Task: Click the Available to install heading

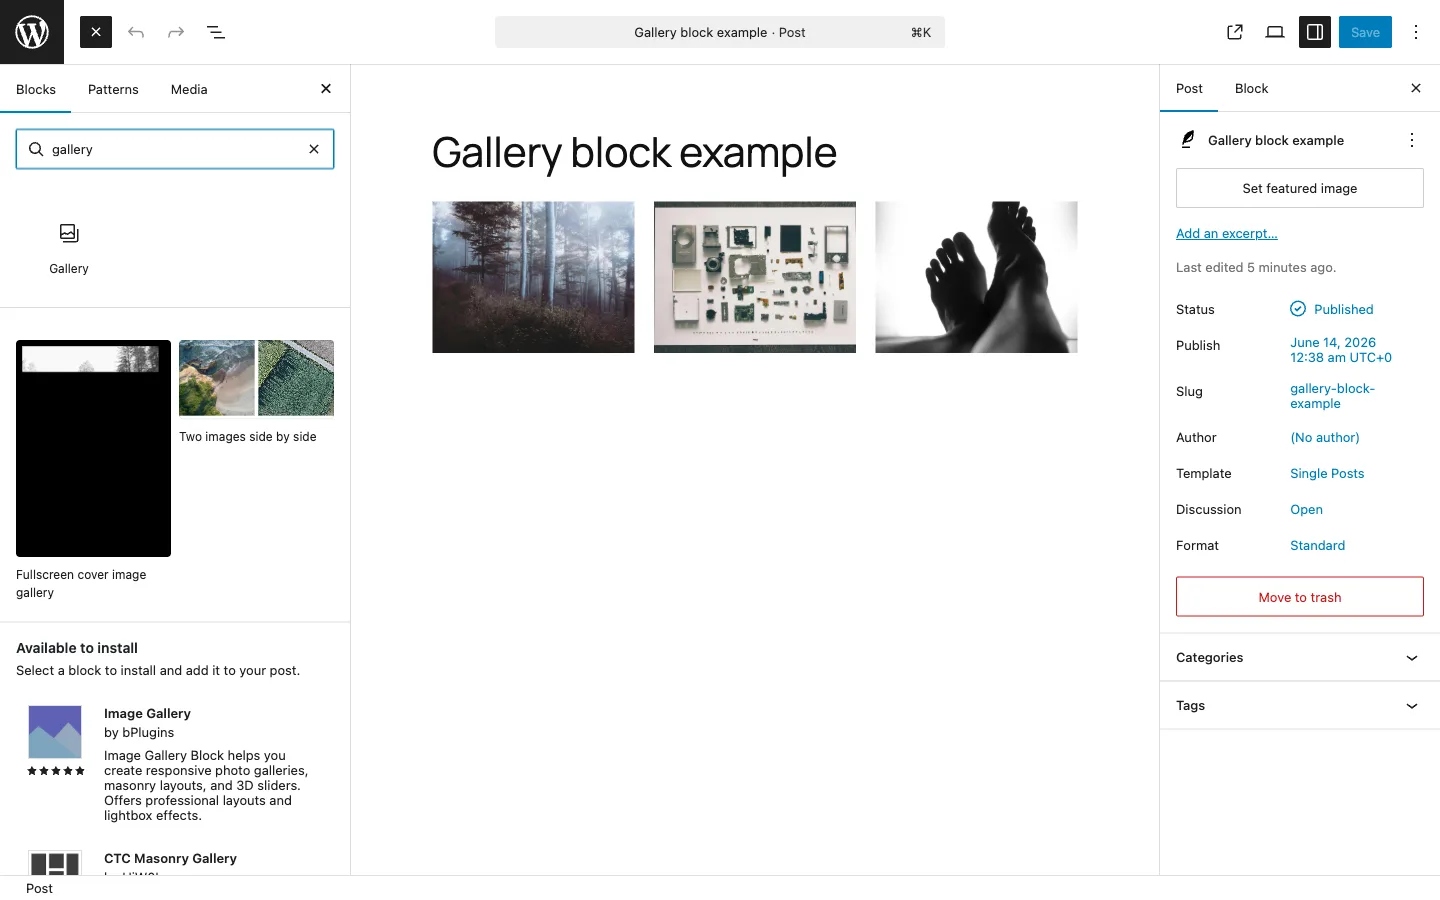Action: pos(77,648)
